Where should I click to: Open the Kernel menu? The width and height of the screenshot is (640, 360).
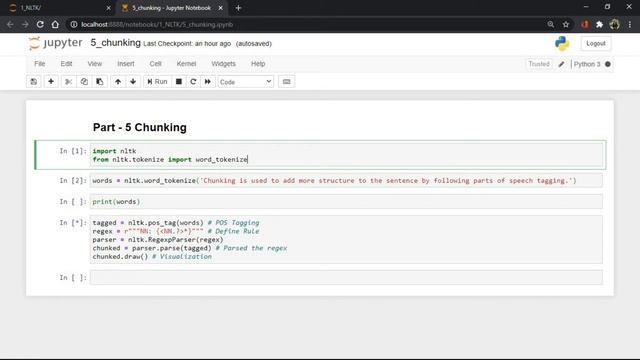click(186, 64)
